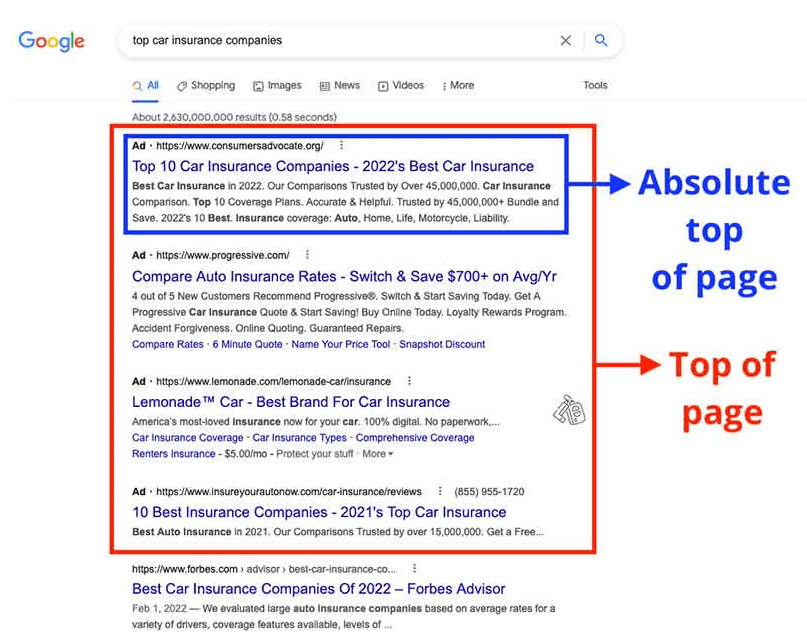Viewport: 807px width, 639px height.
Task: Open three-dot menu beside forbes.com result
Action: [x=414, y=569]
